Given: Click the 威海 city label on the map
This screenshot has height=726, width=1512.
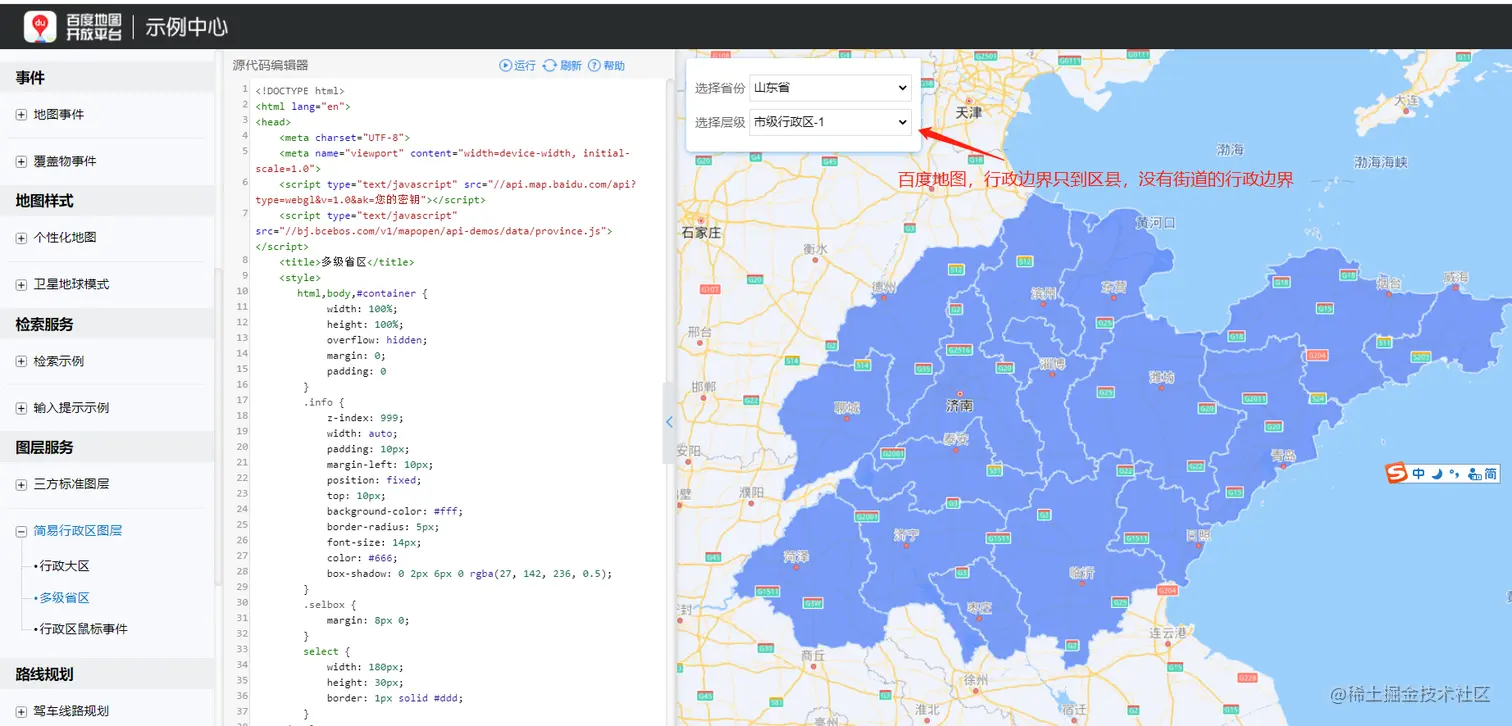Looking at the screenshot, I should tap(1456, 277).
